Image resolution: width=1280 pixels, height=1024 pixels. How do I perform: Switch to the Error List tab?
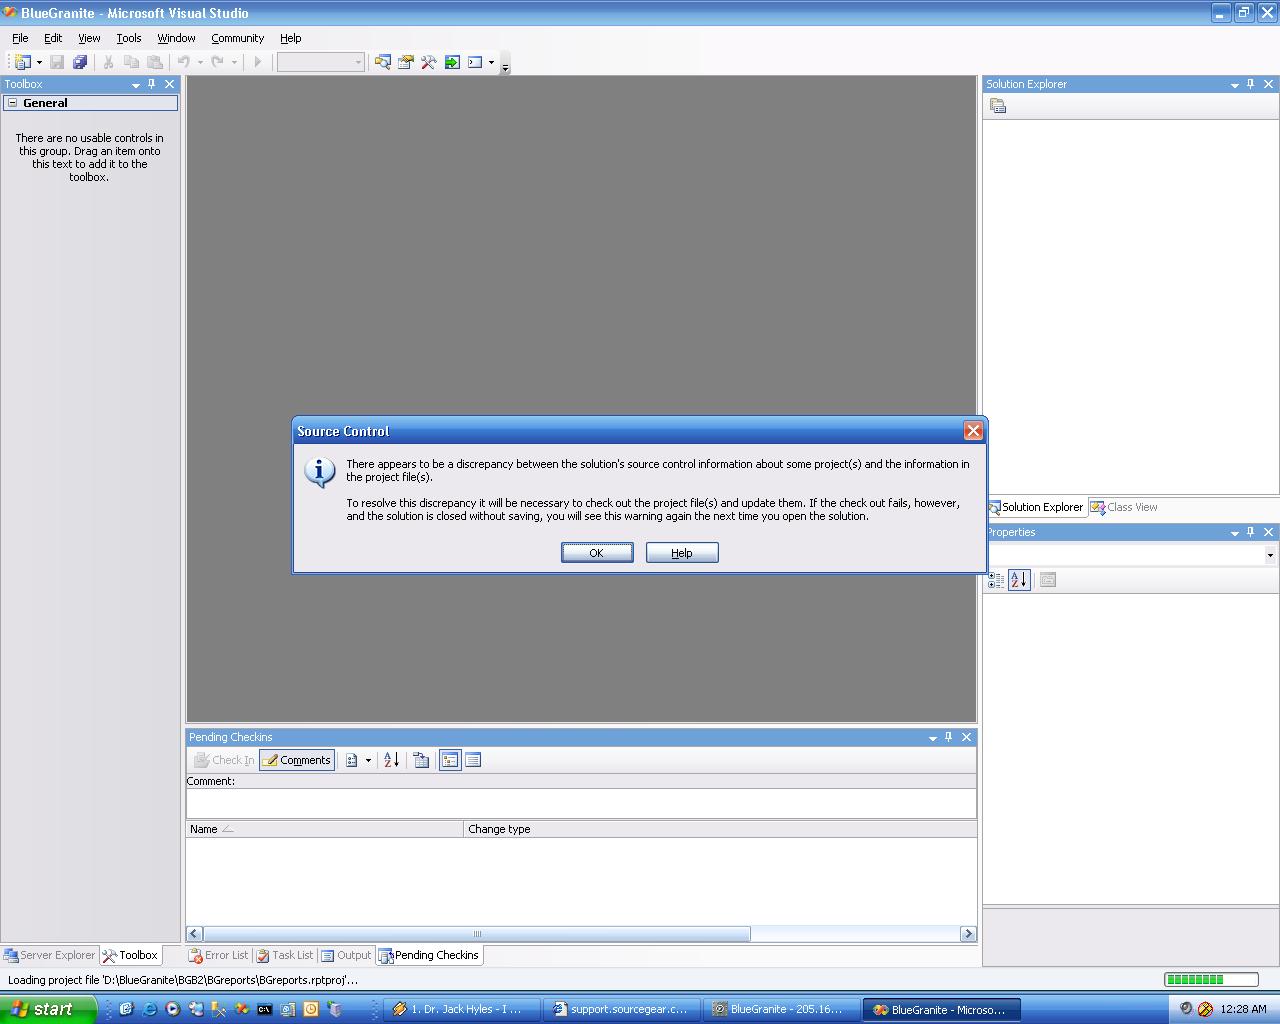218,955
